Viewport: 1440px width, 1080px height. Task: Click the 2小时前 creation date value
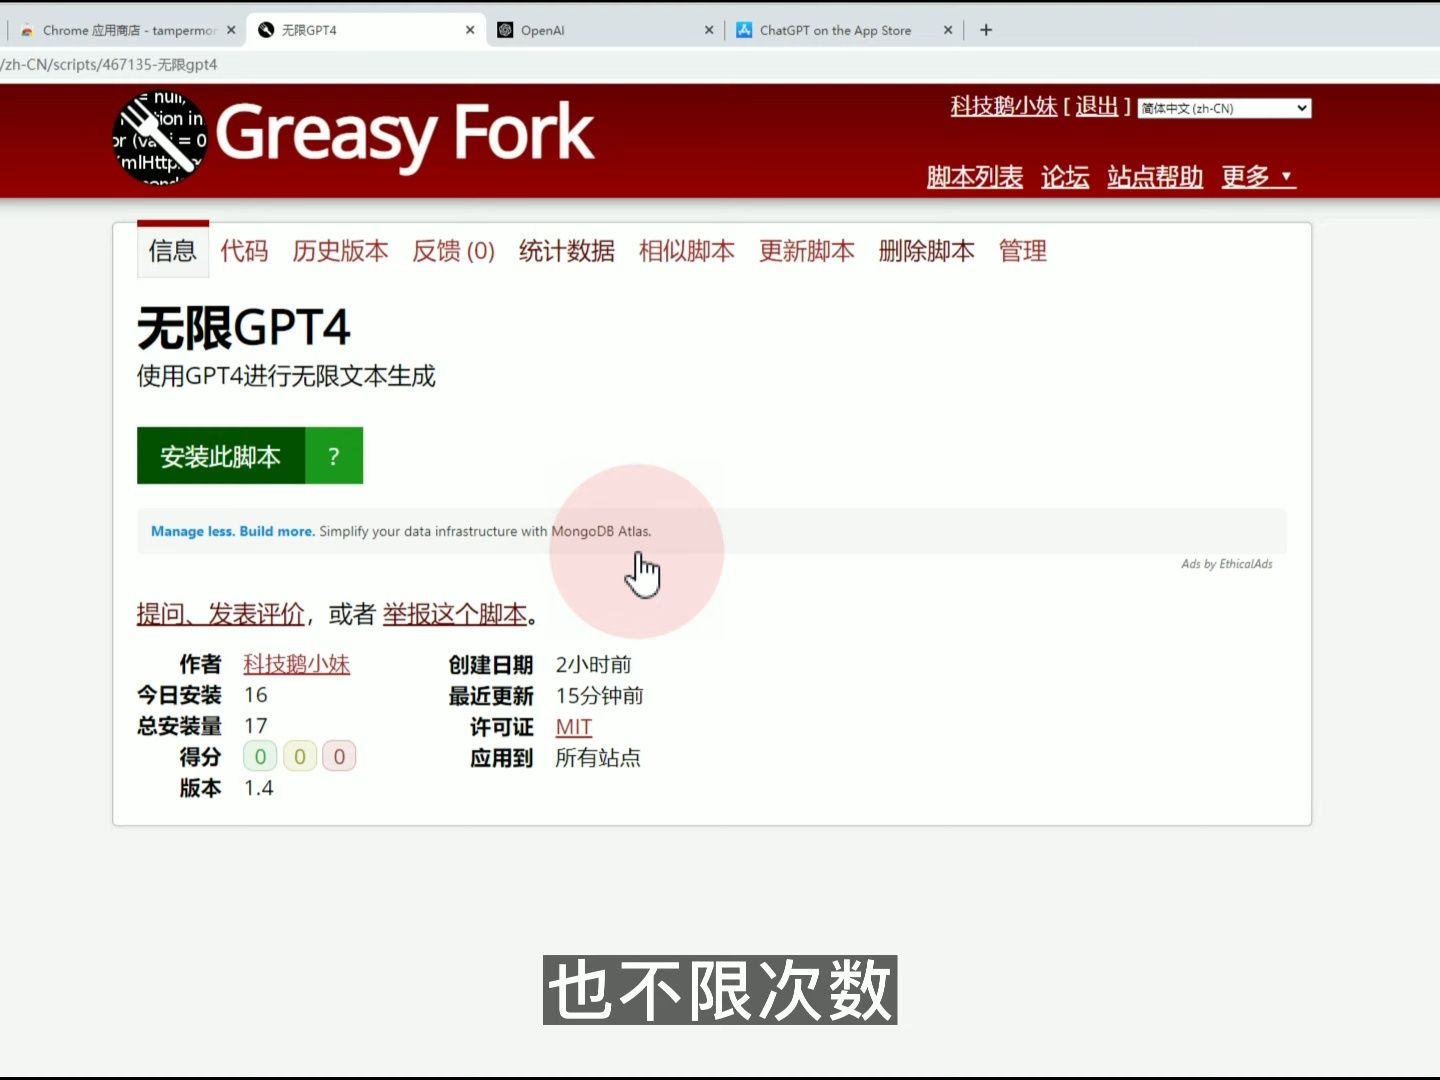[593, 665]
